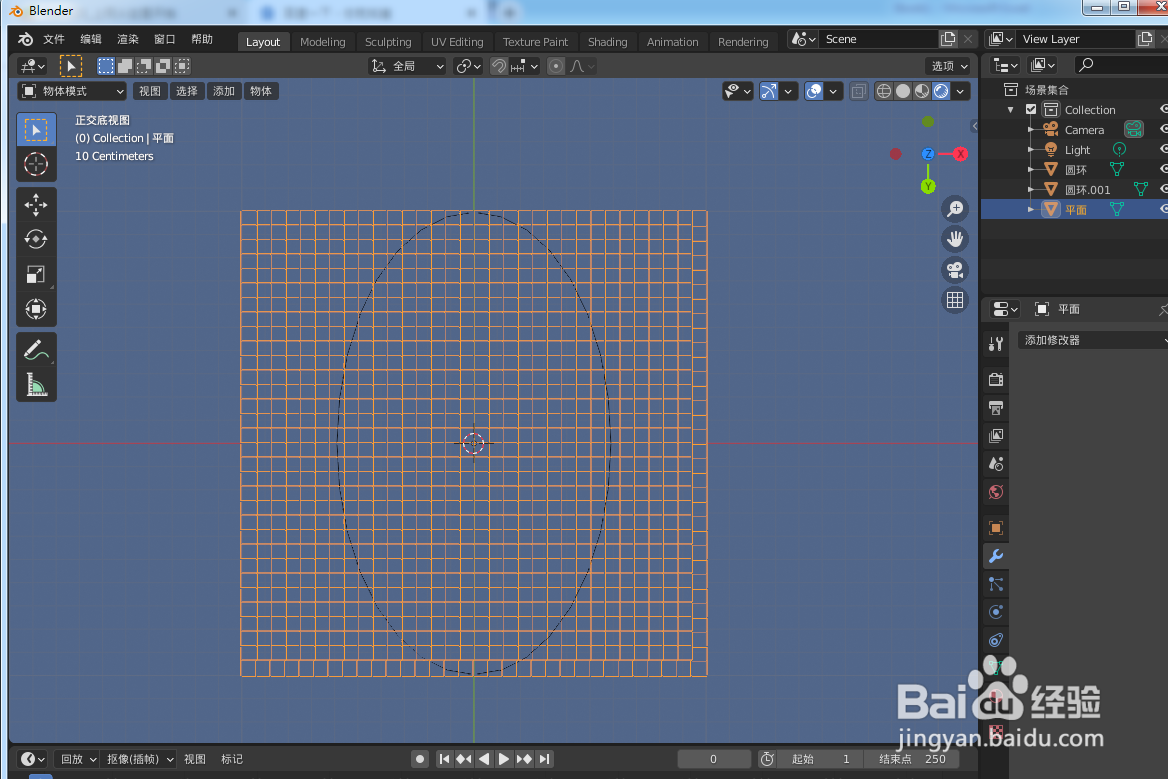Open the Output properties tab
1168x779 pixels.
click(x=995, y=407)
